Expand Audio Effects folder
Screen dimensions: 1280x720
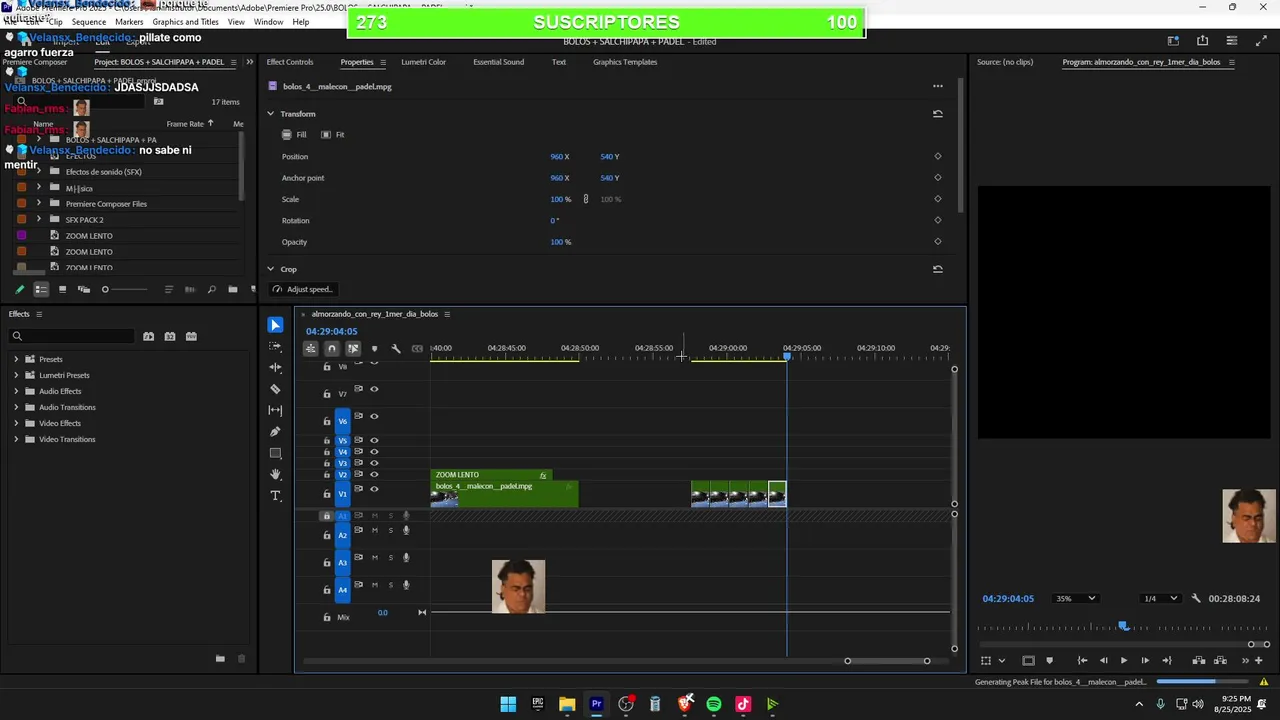(x=16, y=391)
